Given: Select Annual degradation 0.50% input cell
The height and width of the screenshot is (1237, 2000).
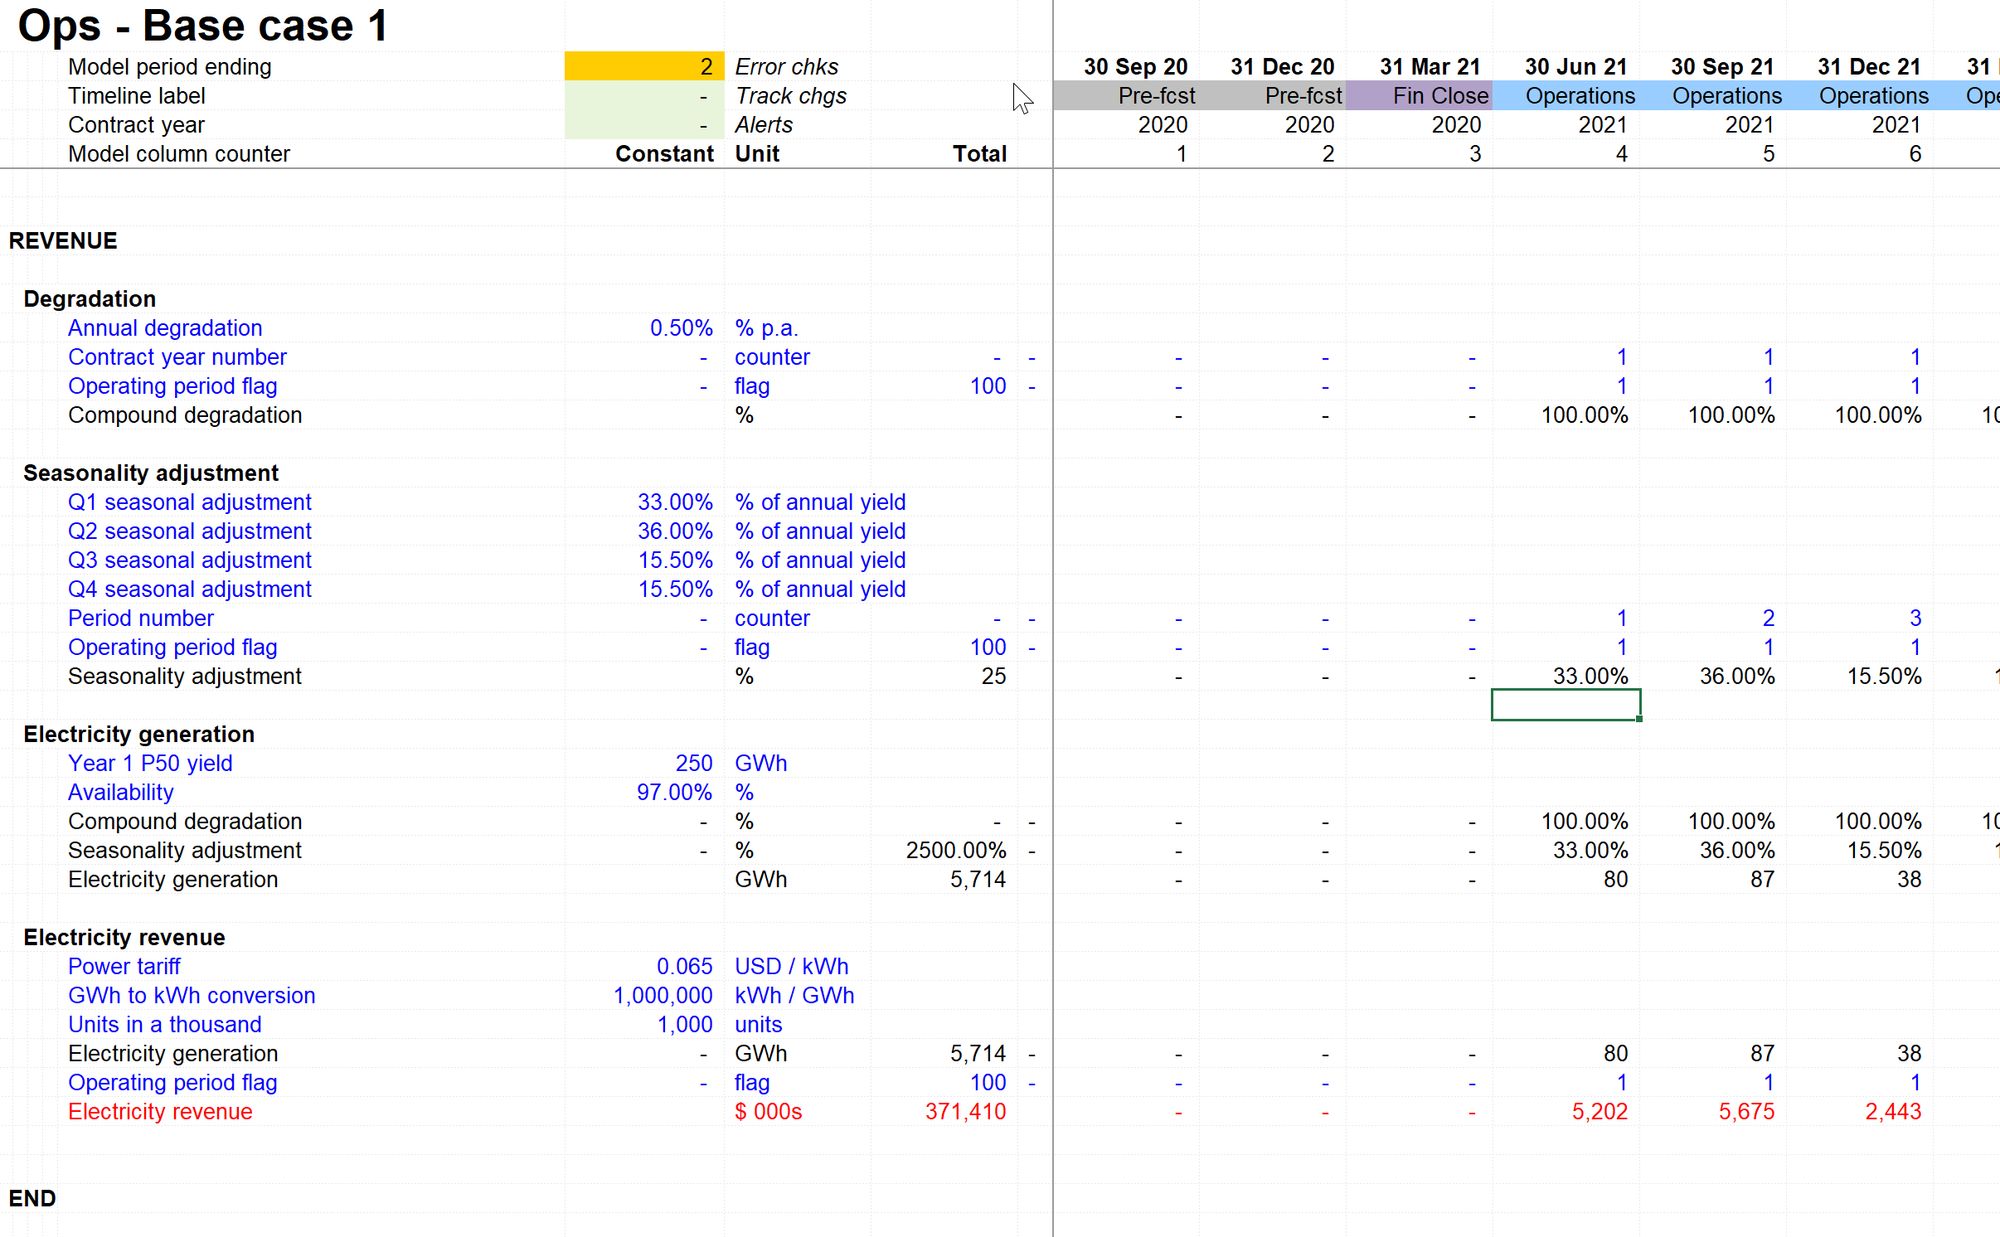Looking at the screenshot, I should 680,328.
